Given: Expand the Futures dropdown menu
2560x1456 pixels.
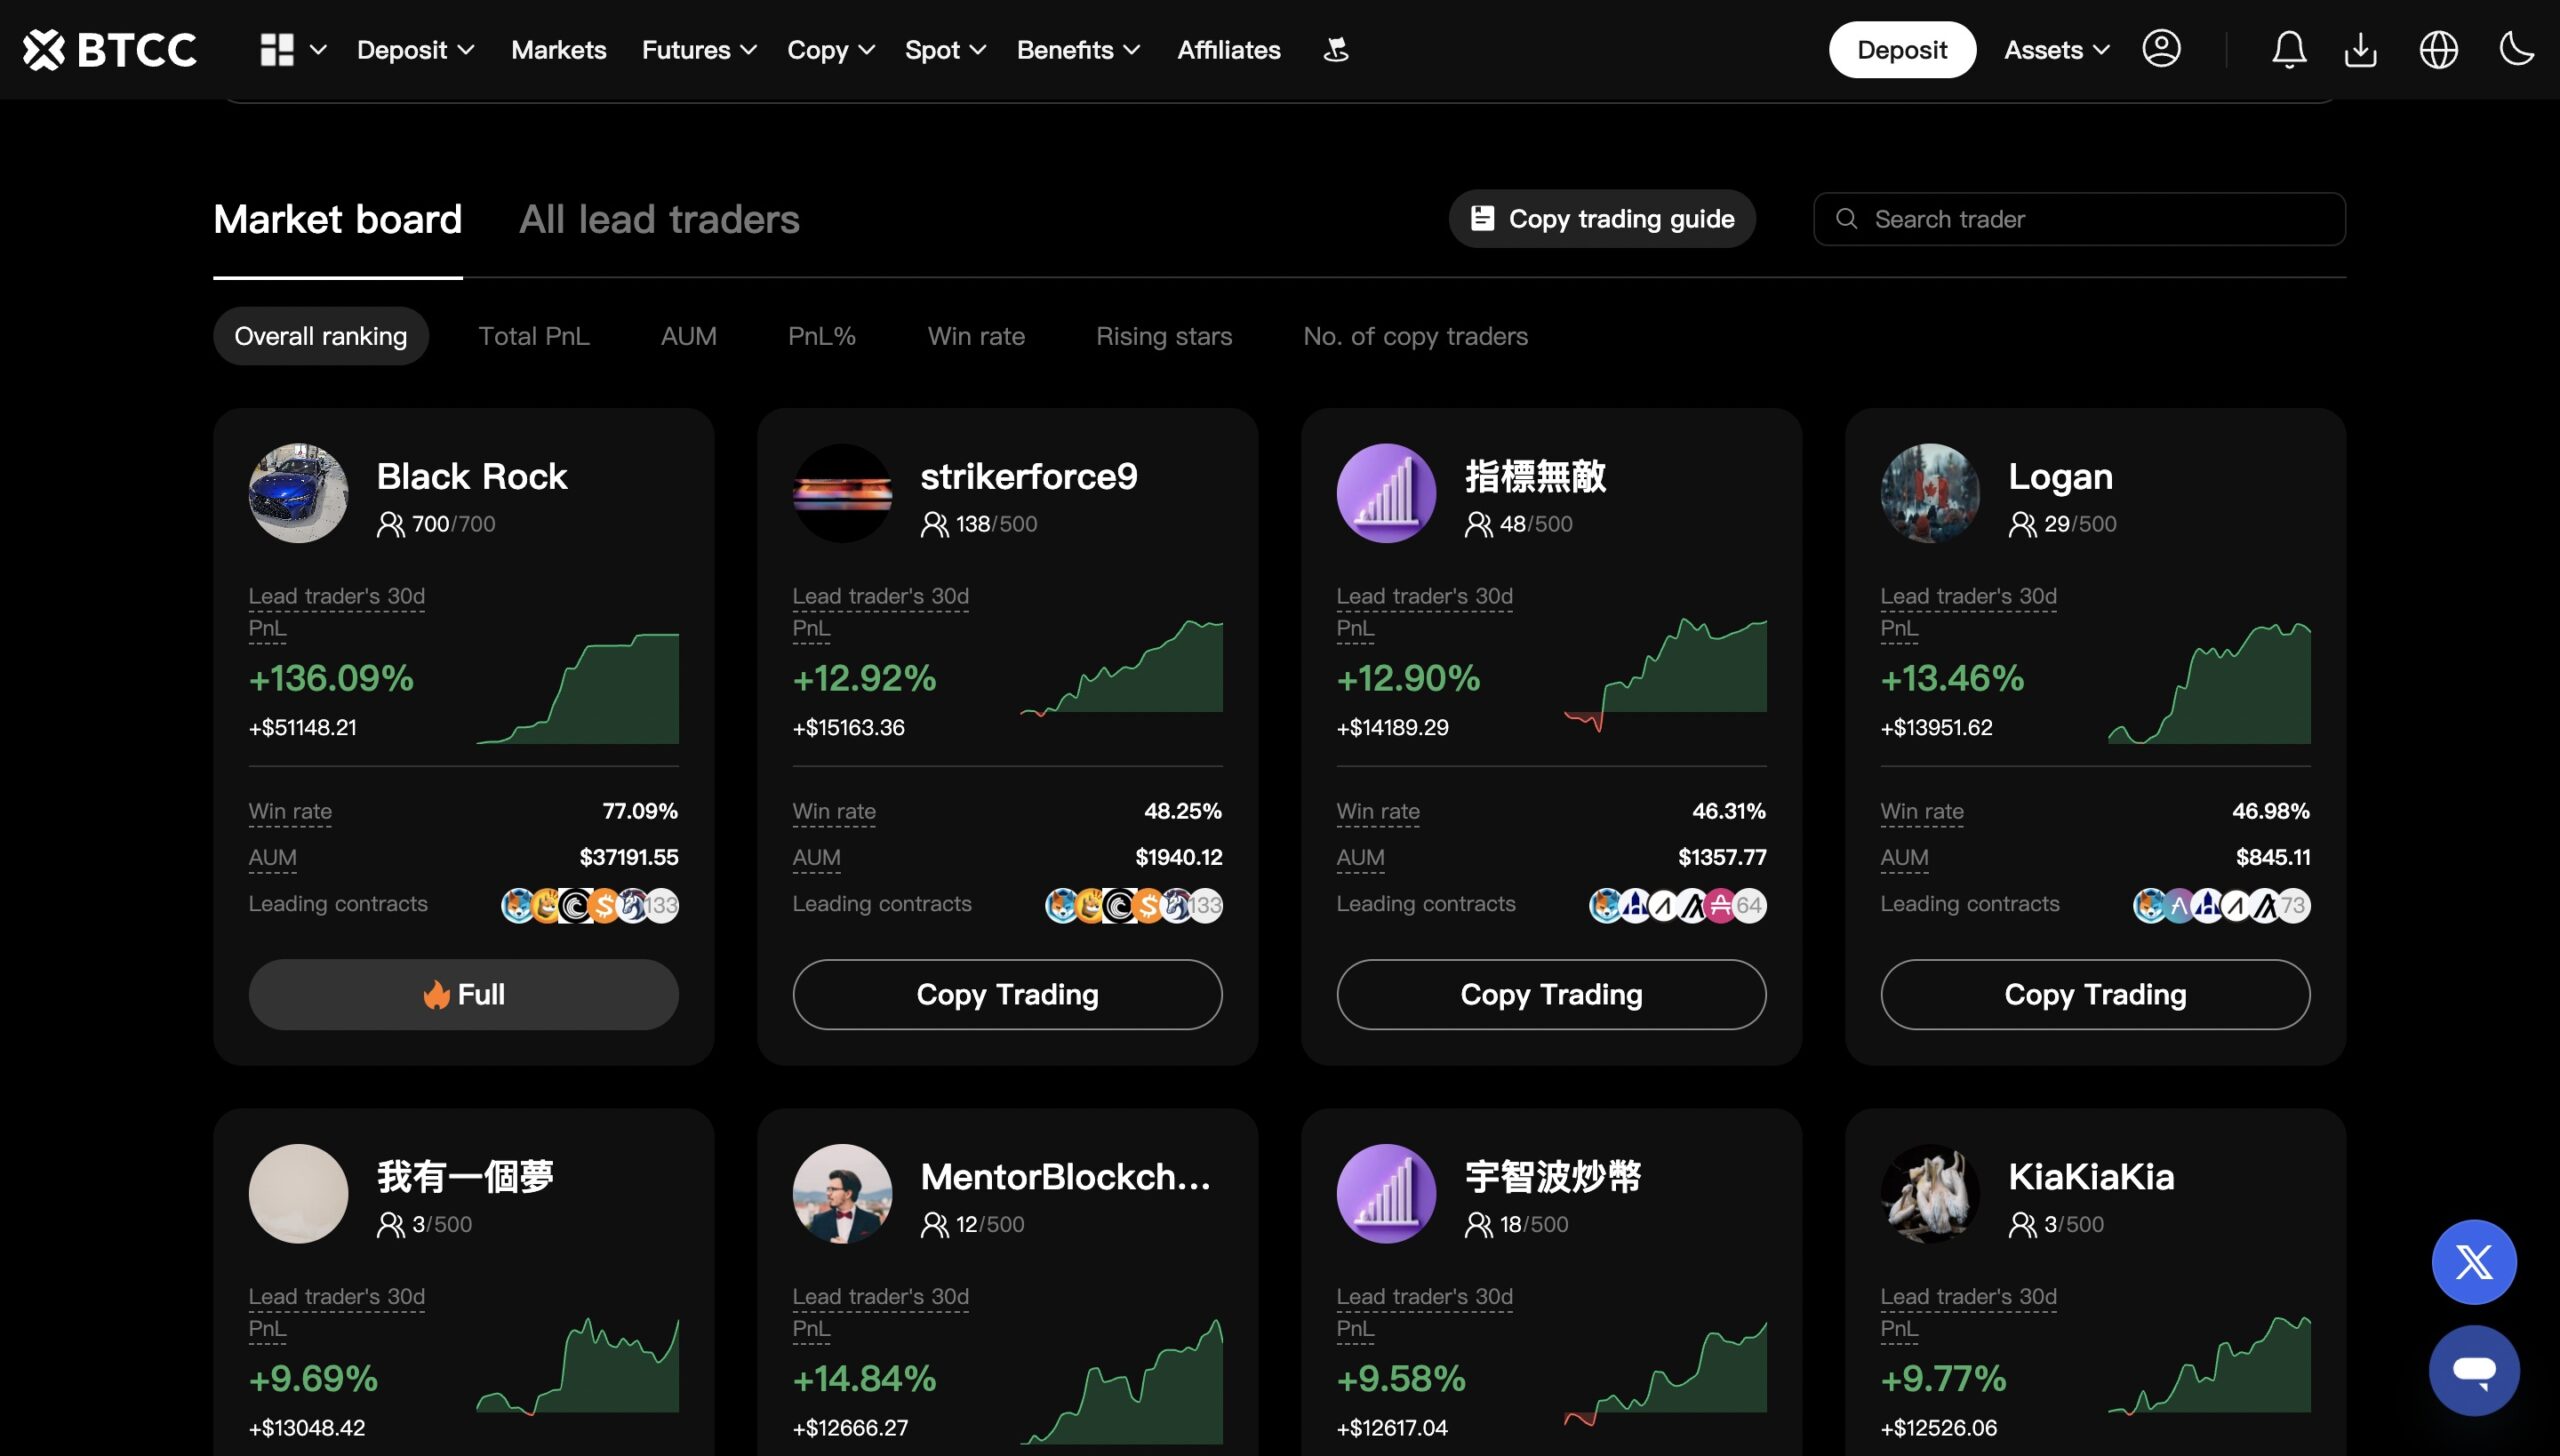Looking at the screenshot, I should click(699, 50).
